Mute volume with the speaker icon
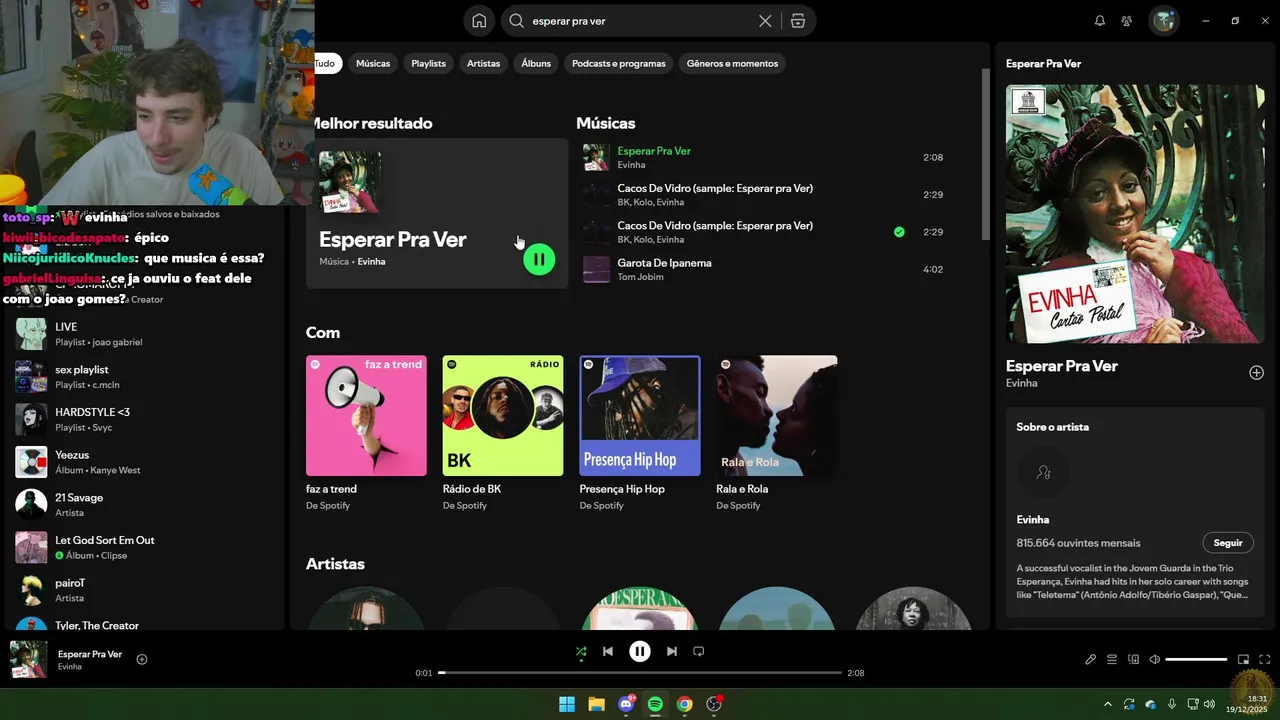The width and height of the screenshot is (1280, 720). pyautogui.click(x=1154, y=659)
